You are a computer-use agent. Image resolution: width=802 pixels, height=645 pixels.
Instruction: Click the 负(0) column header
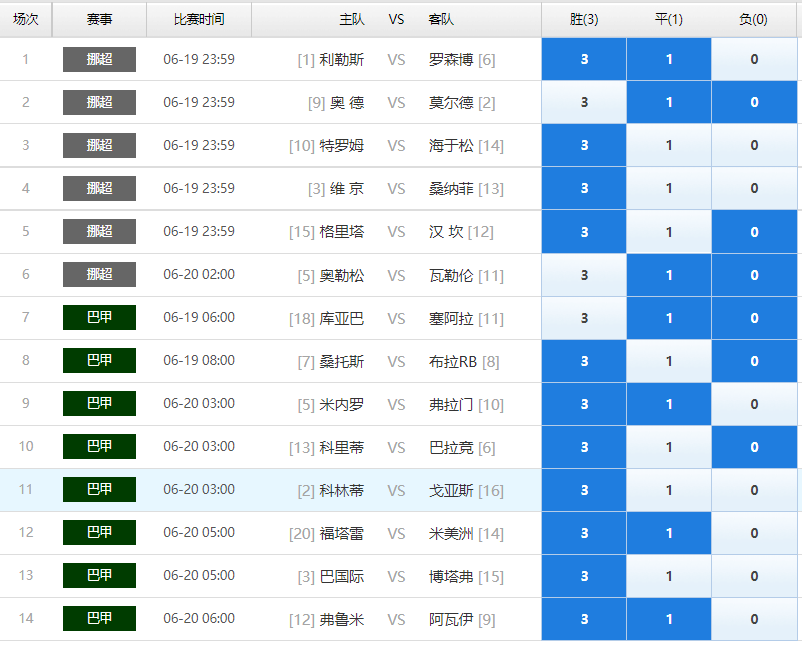point(753,19)
